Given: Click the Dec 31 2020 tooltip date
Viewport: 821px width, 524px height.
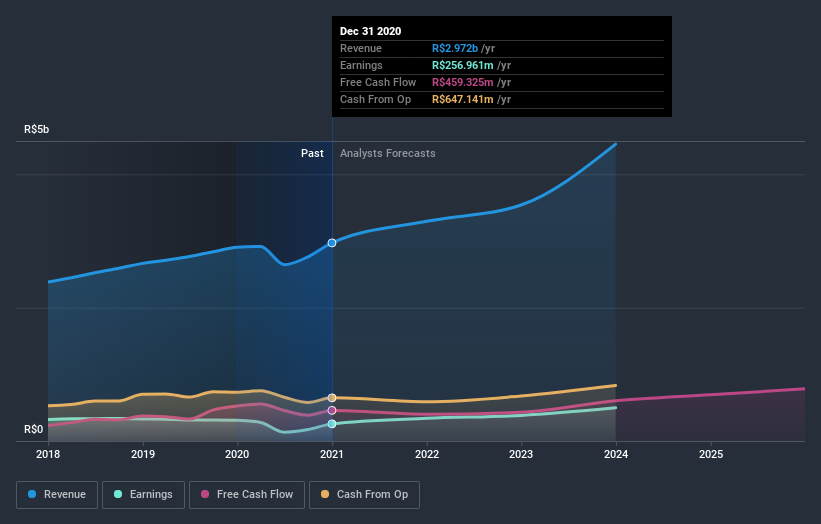Looking at the screenshot, I should [370, 31].
